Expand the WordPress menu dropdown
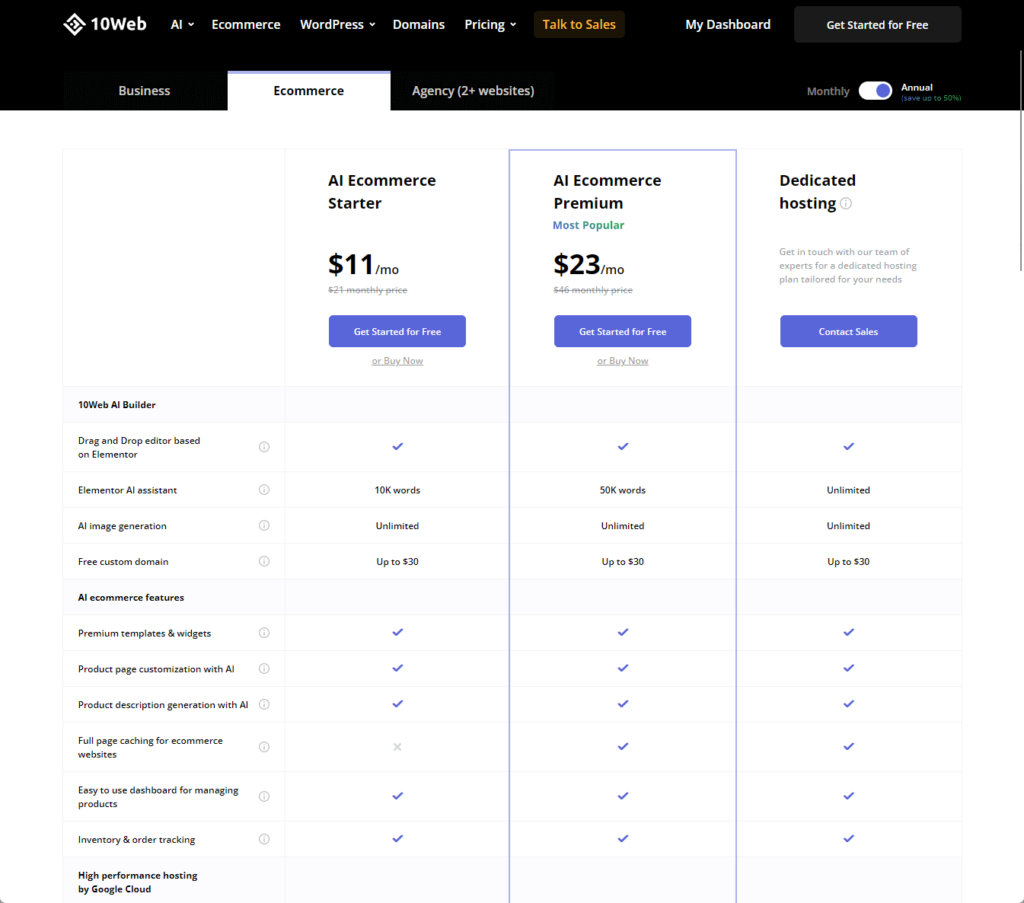1024x903 pixels. [338, 25]
